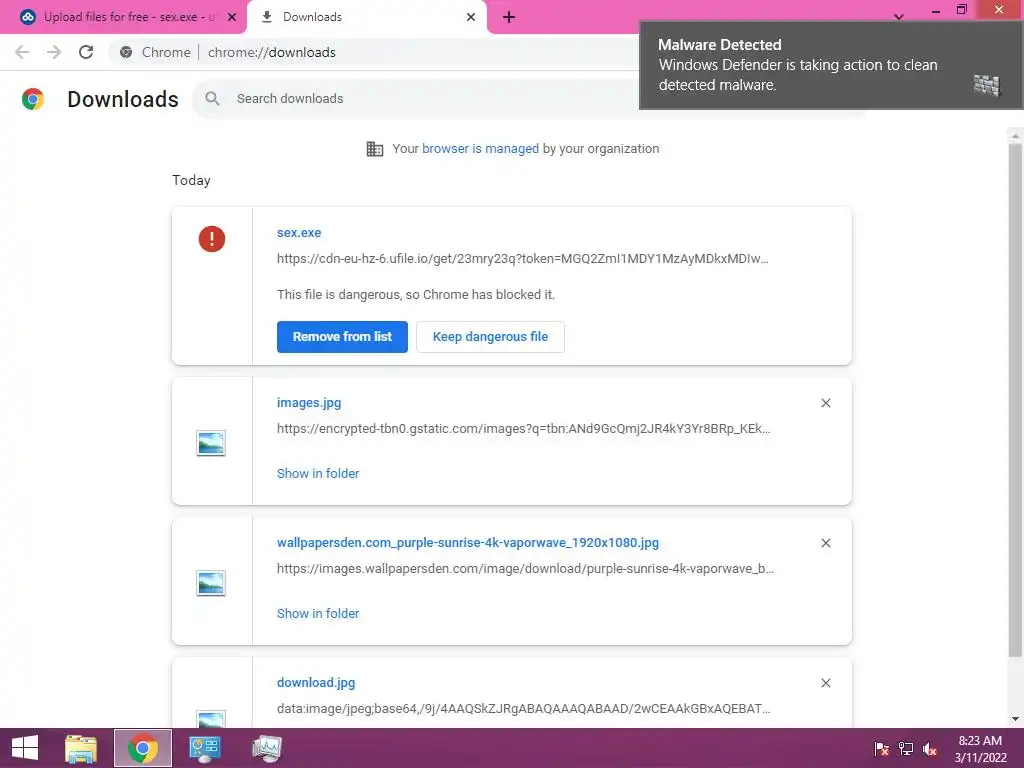
Task: Click the Windows Defender icon in notification
Action: (987, 85)
